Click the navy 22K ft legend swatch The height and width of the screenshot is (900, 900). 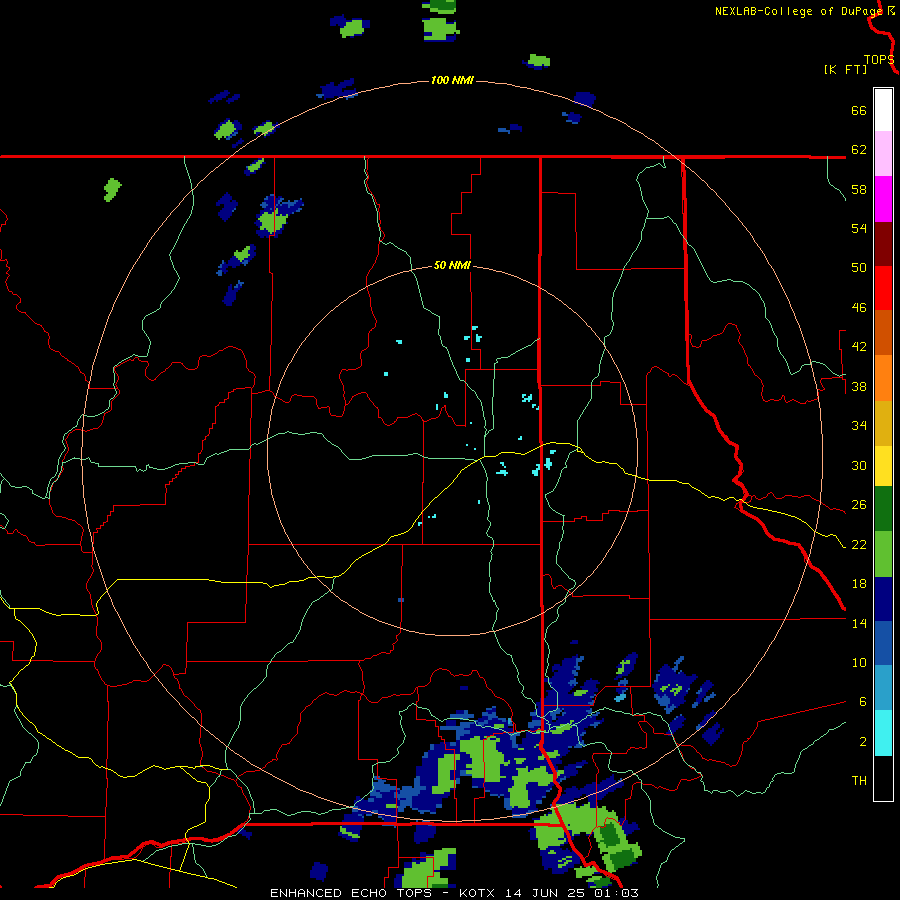[x=883, y=599]
